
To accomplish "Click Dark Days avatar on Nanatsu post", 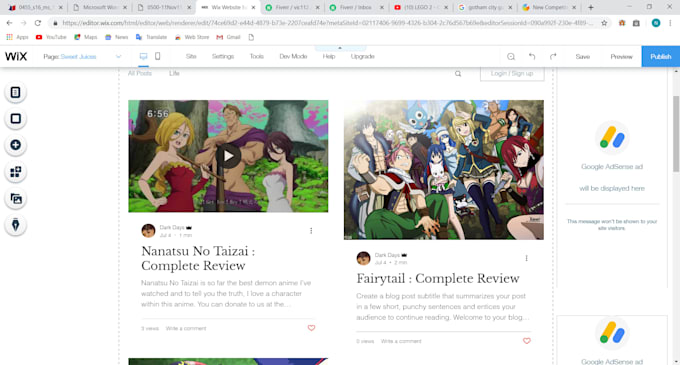I will [x=148, y=231].
